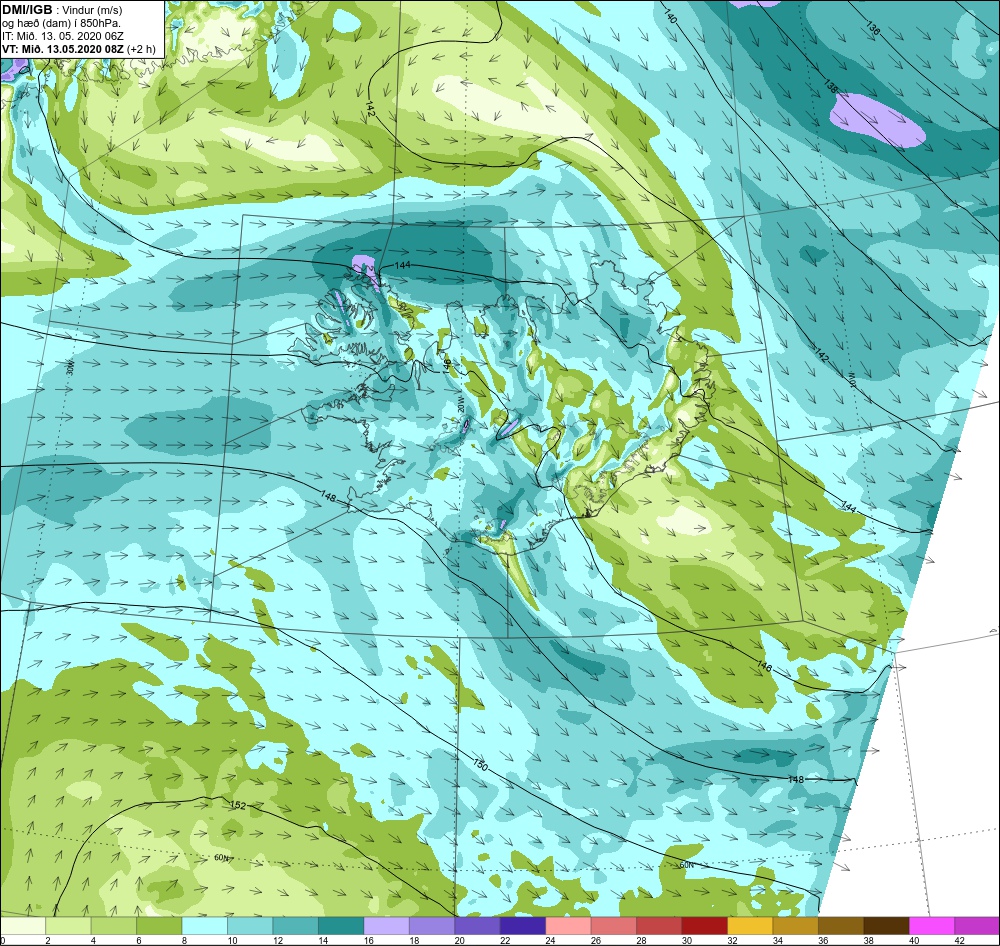Click the 2–4 m/s light green legend swatch
1000x946 pixels.
[68, 926]
